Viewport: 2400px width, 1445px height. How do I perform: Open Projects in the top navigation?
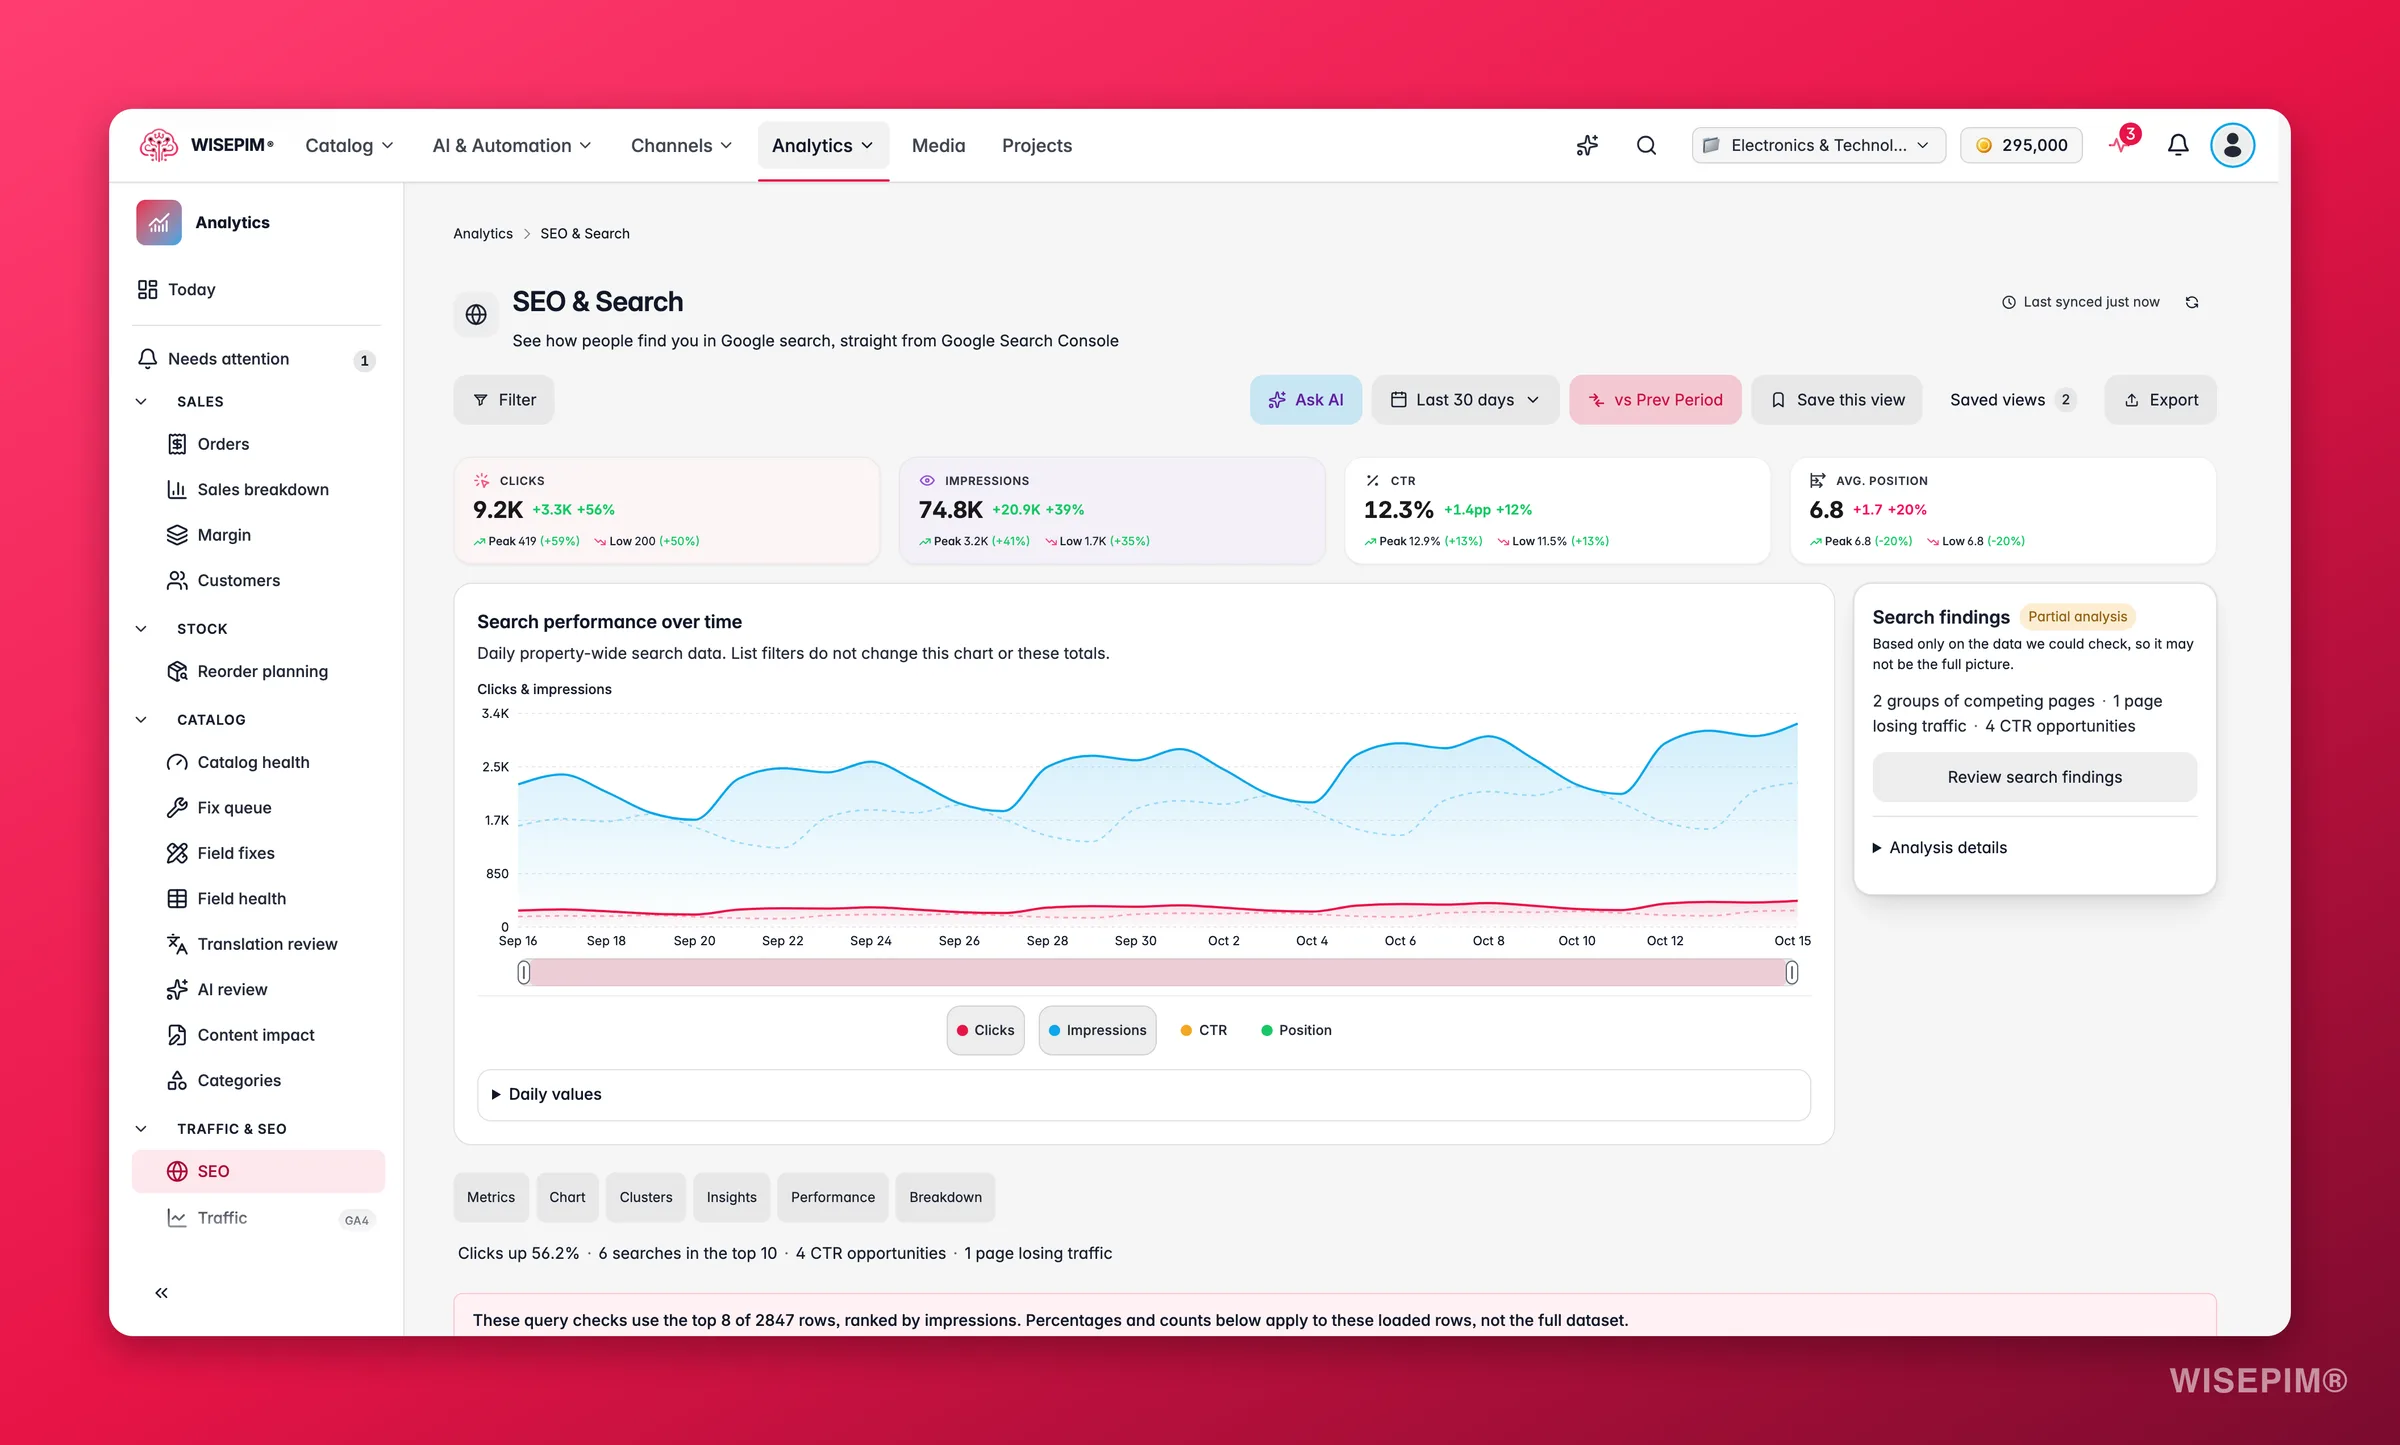tap(1036, 145)
